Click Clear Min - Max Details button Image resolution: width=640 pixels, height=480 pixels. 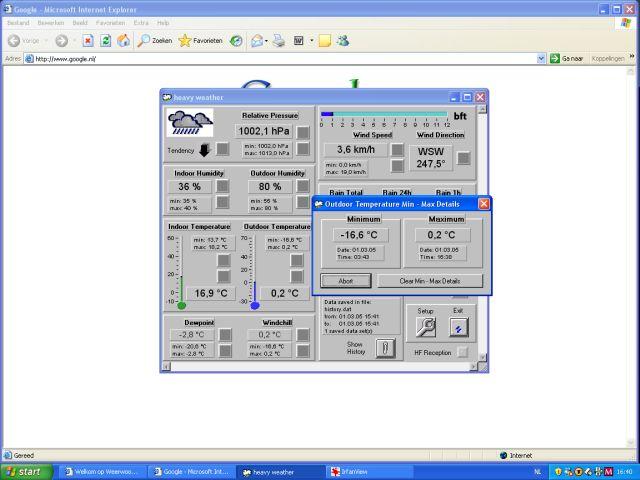[430, 281]
